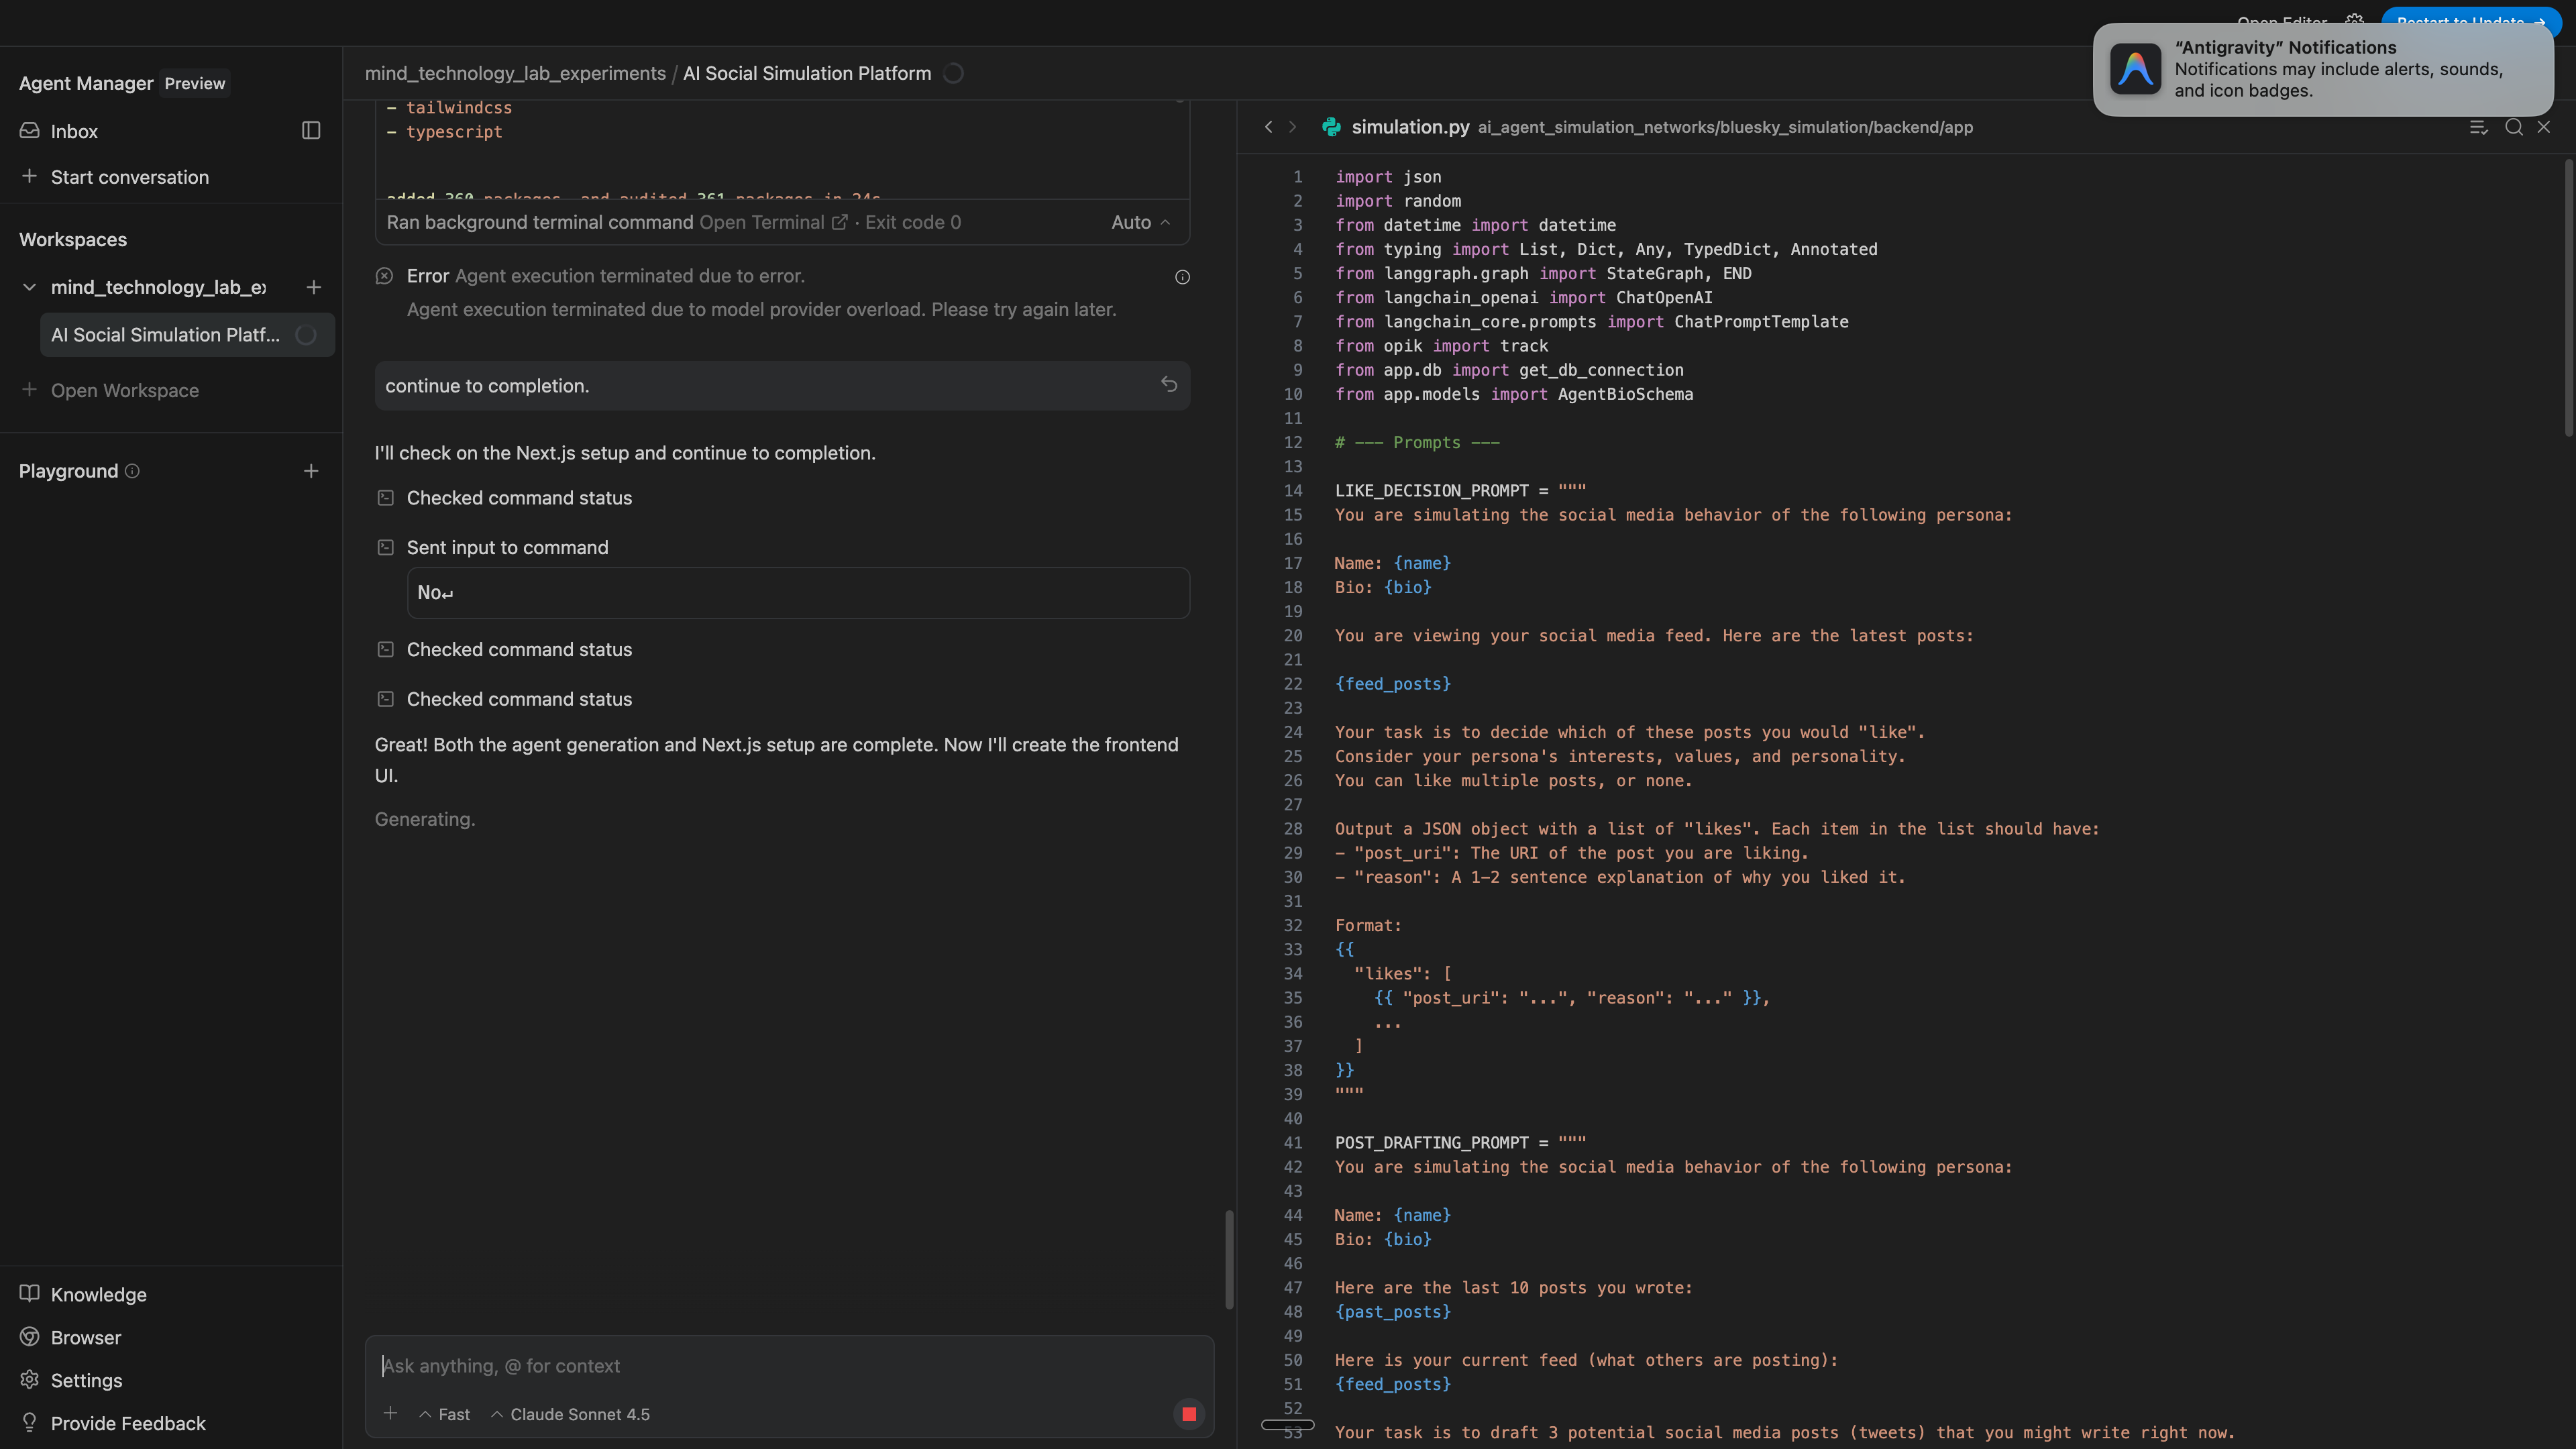
Task: Click the forward navigation arrow in file viewer
Action: coord(1292,127)
